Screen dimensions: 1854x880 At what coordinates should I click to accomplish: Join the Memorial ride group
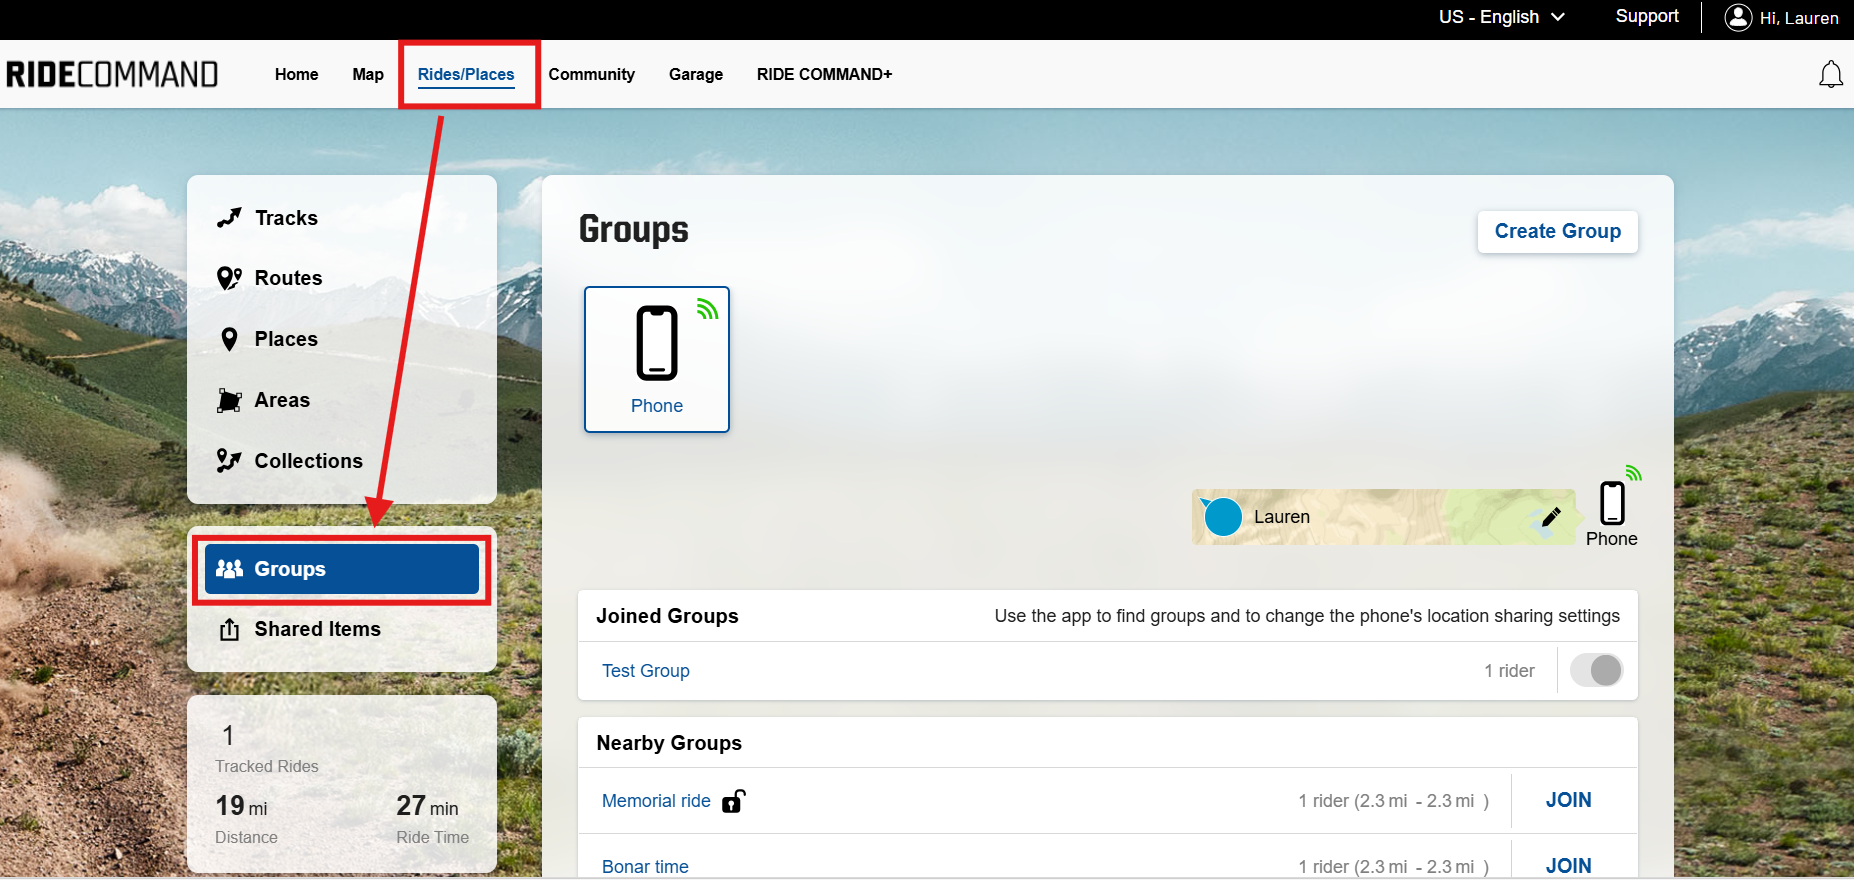[1568, 800]
